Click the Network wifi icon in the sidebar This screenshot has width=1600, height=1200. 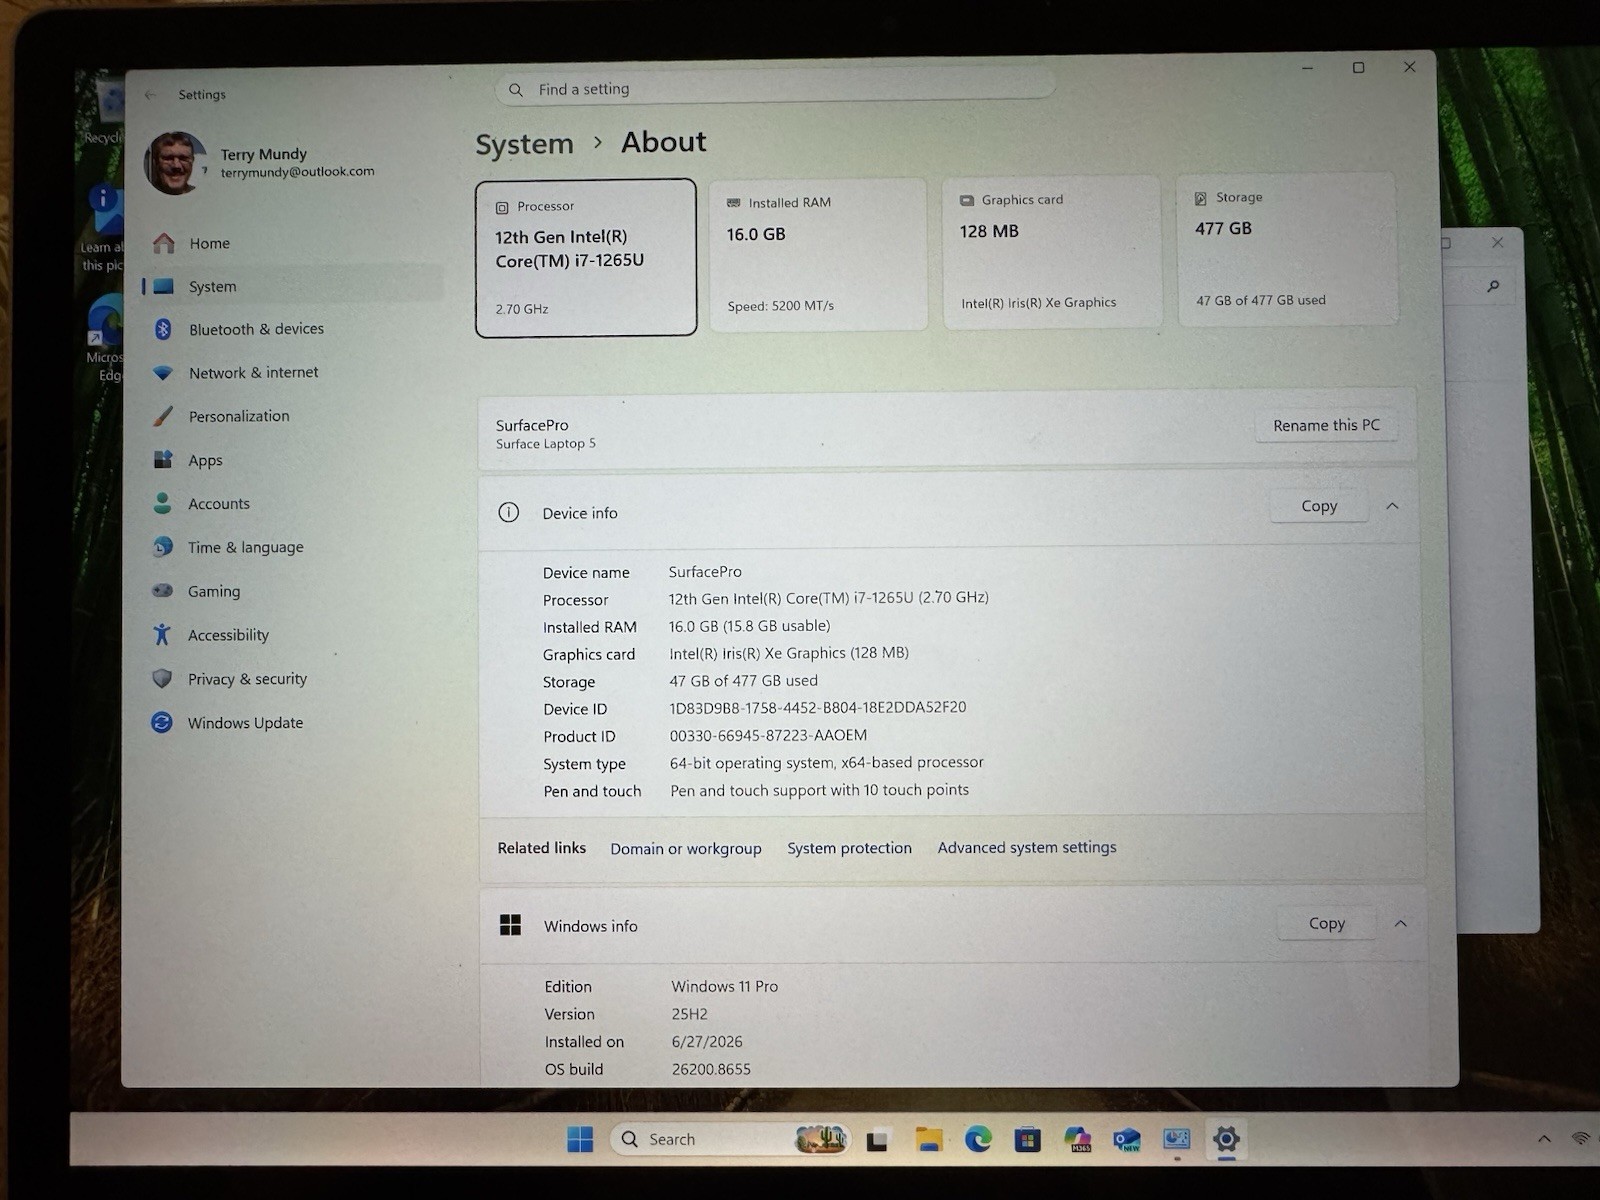163,373
